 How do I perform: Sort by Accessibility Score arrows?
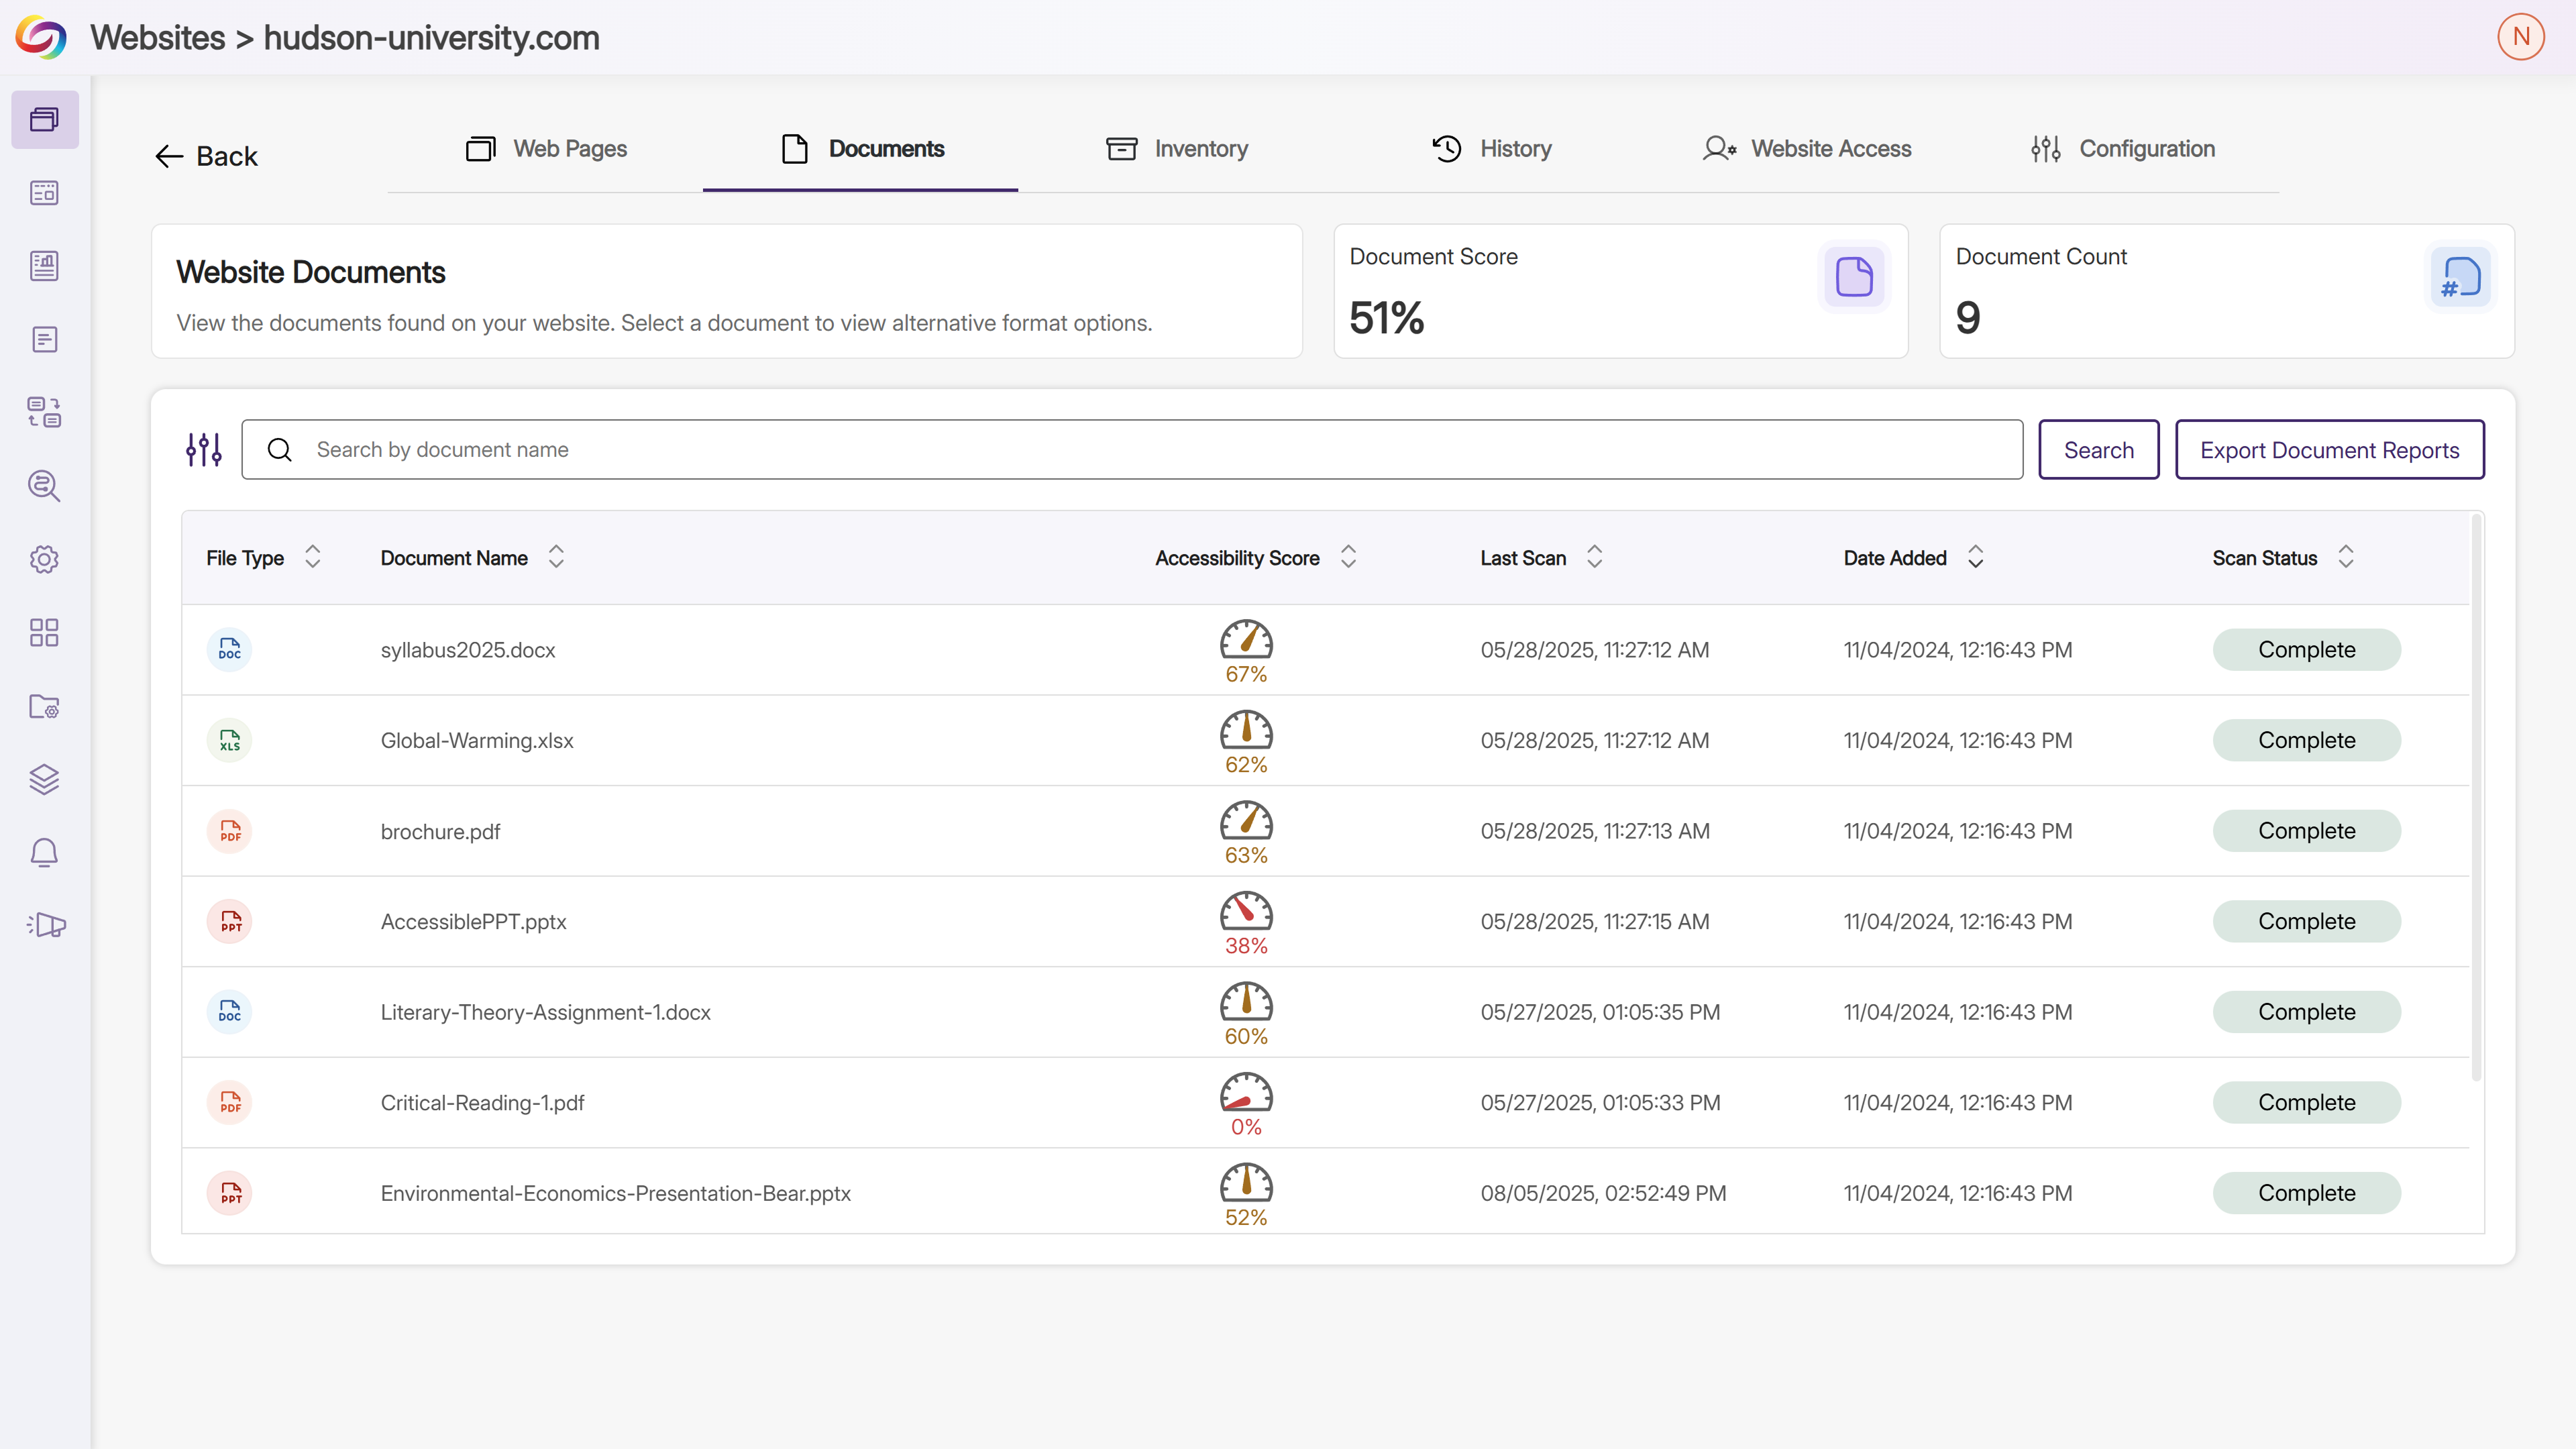(x=1348, y=557)
